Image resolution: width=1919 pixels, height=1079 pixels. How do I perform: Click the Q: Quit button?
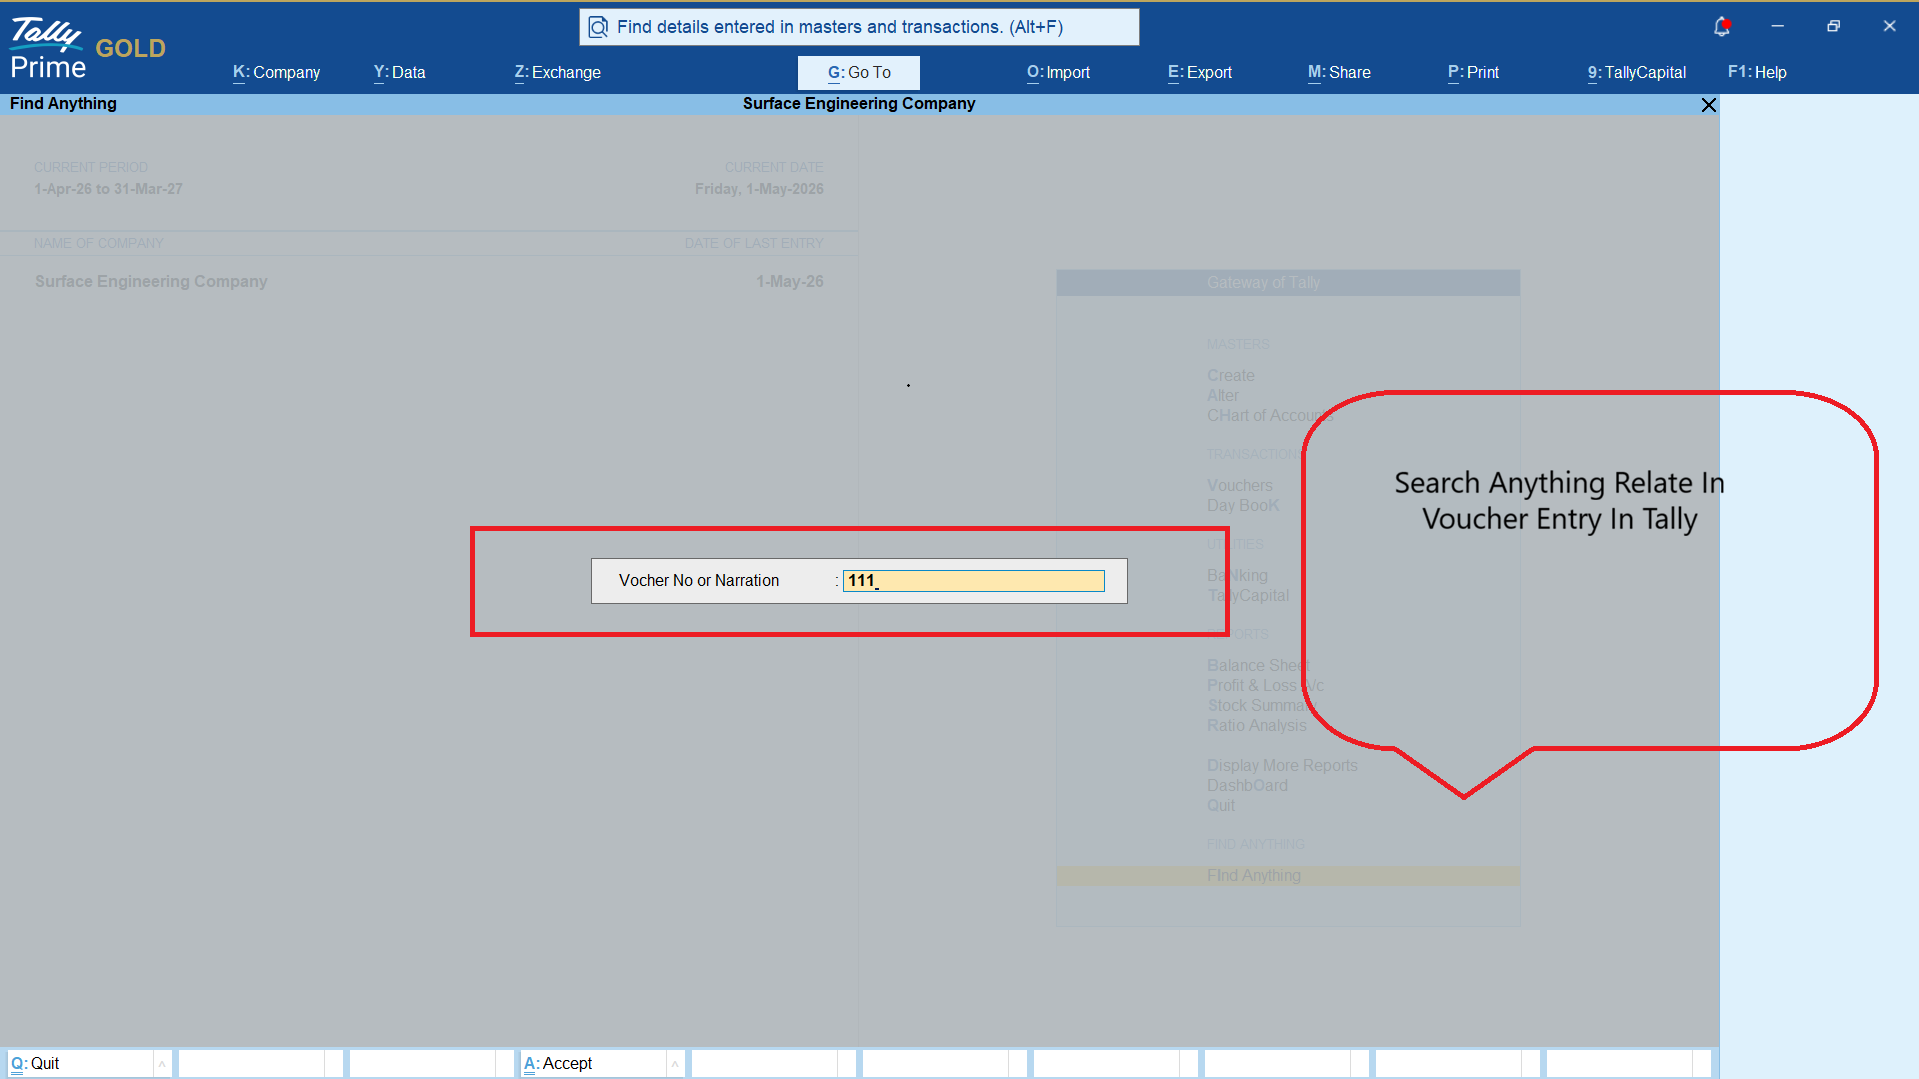[x=81, y=1063]
